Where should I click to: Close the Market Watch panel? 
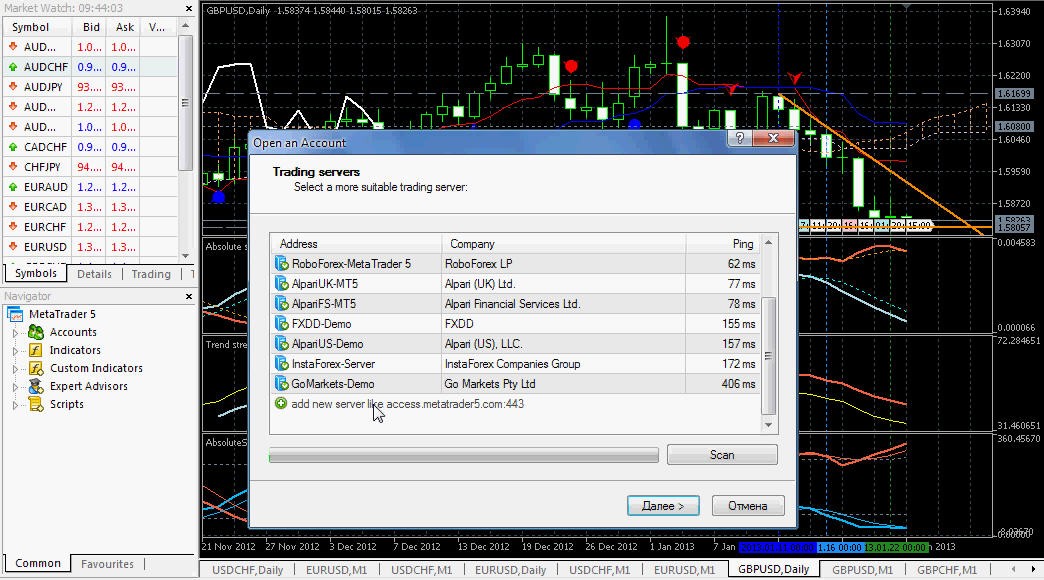(x=189, y=9)
